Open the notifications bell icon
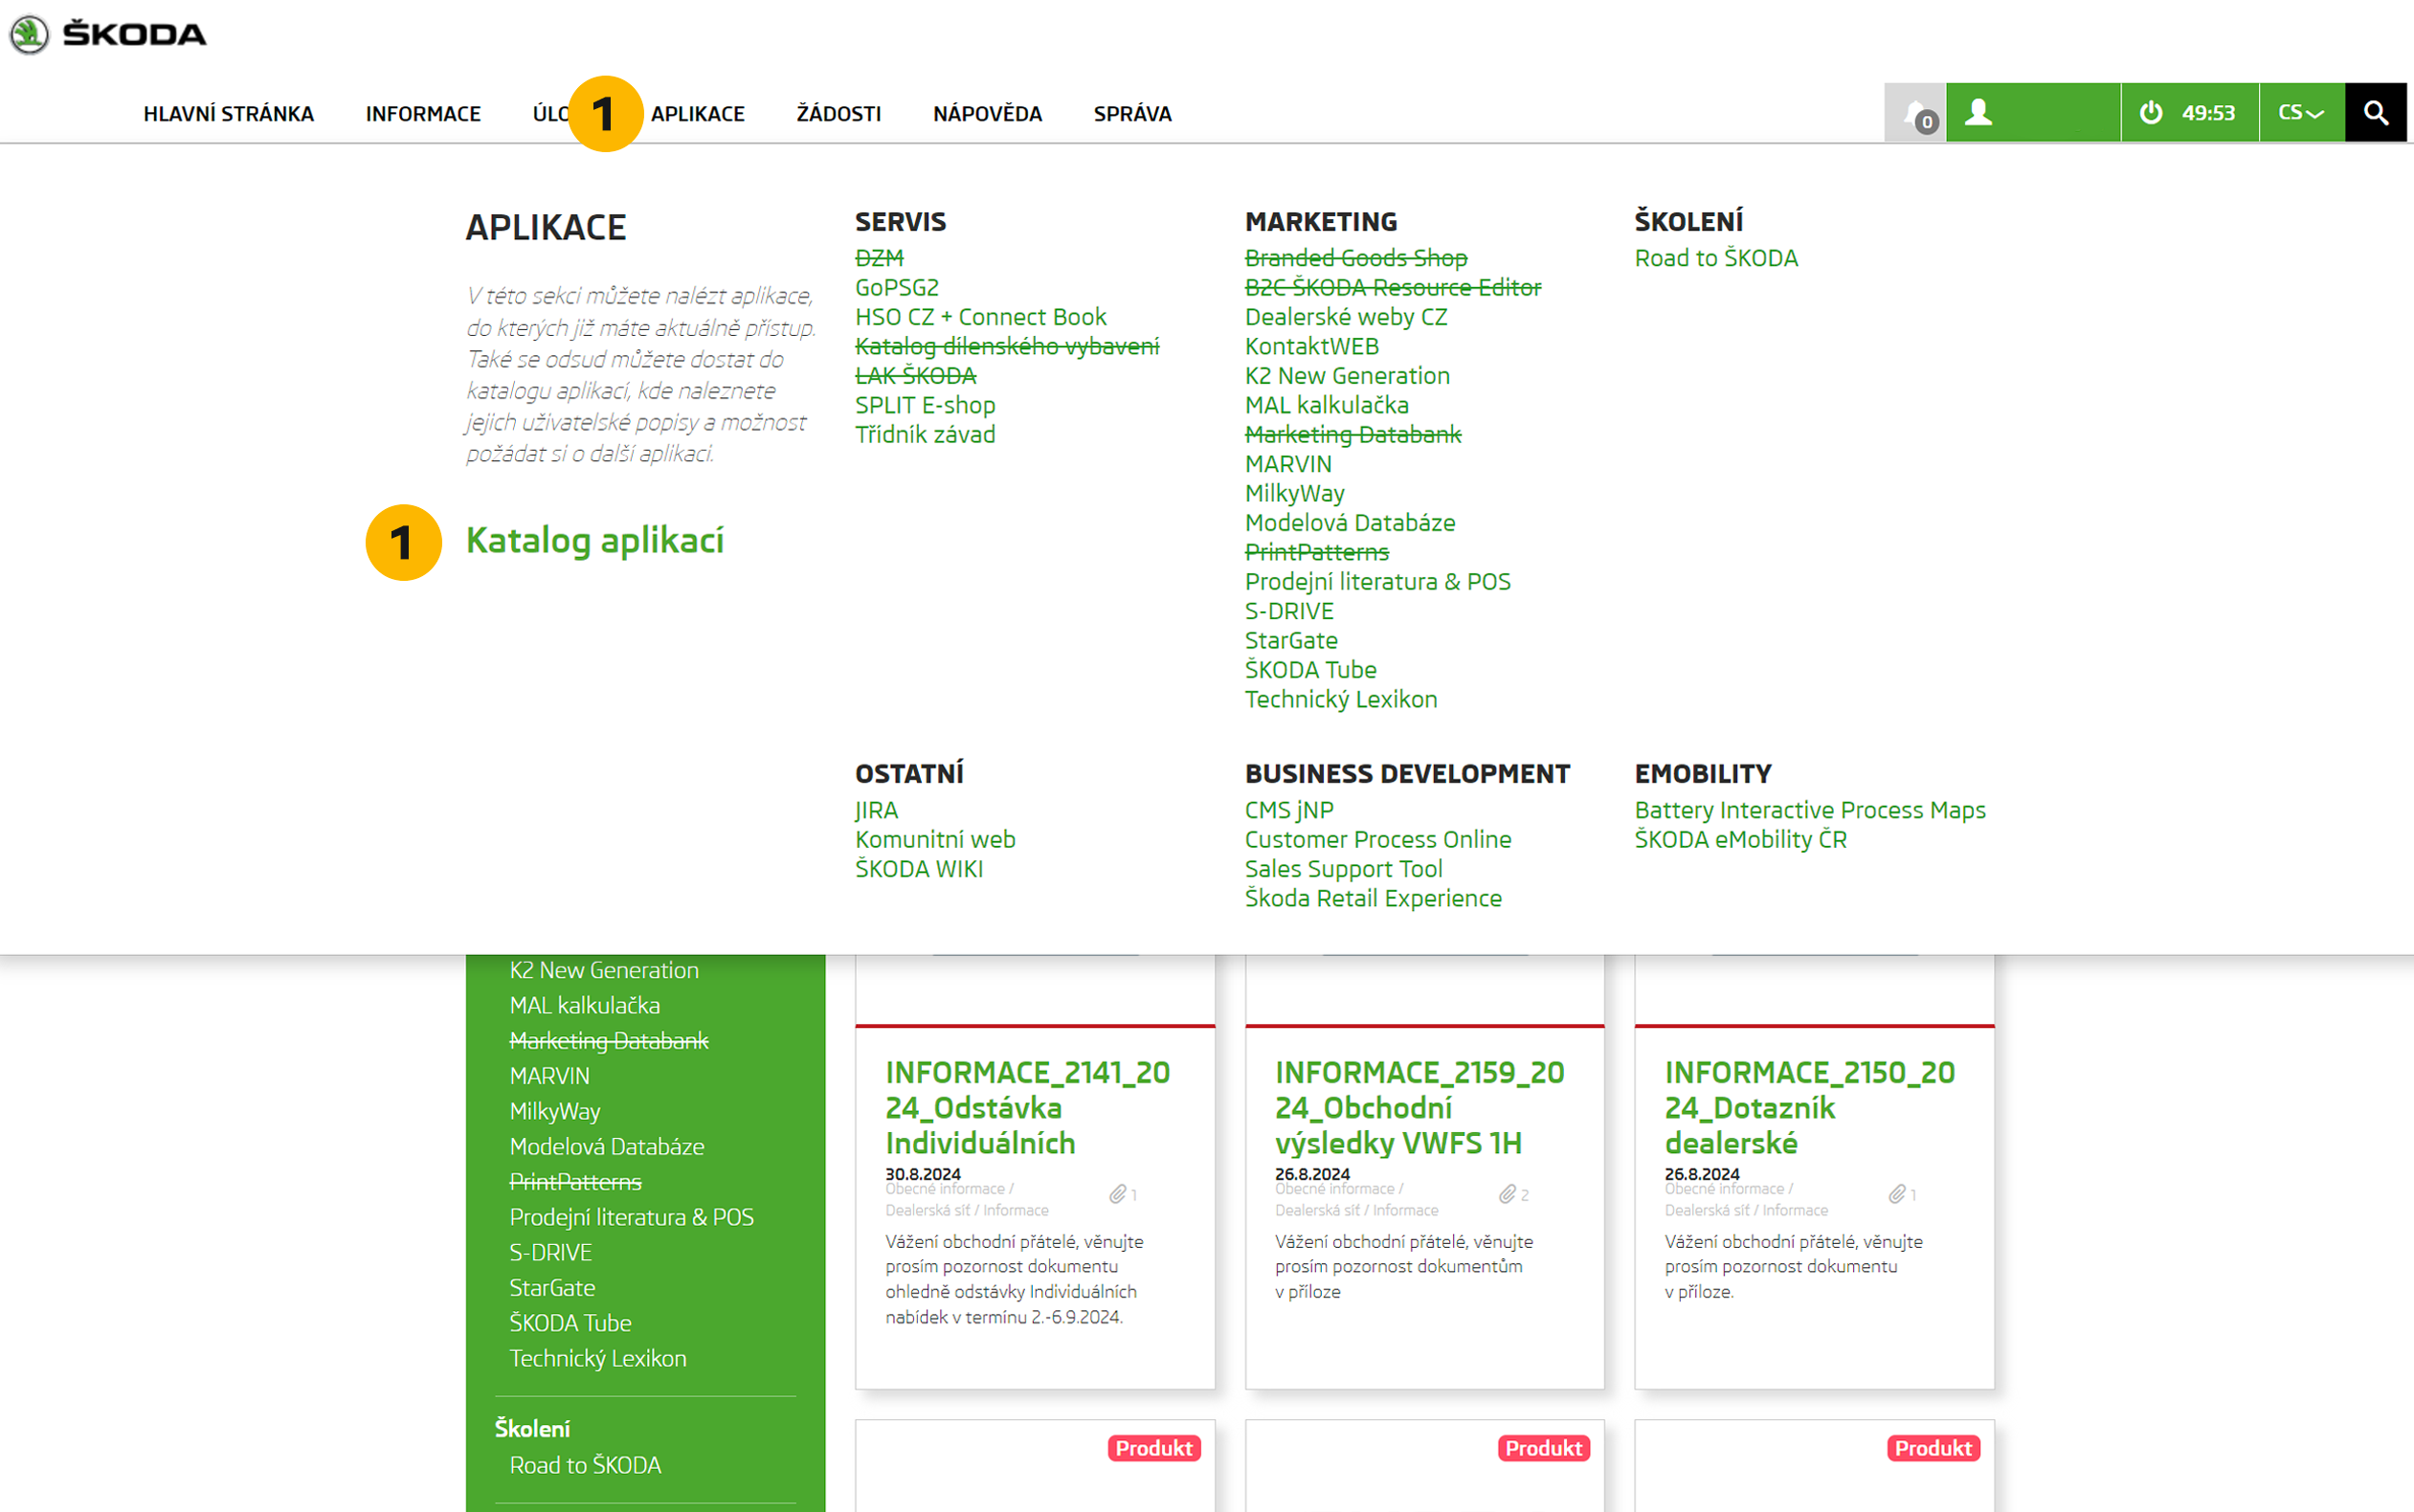This screenshot has width=2414, height=1512. [x=1915, y=113]
